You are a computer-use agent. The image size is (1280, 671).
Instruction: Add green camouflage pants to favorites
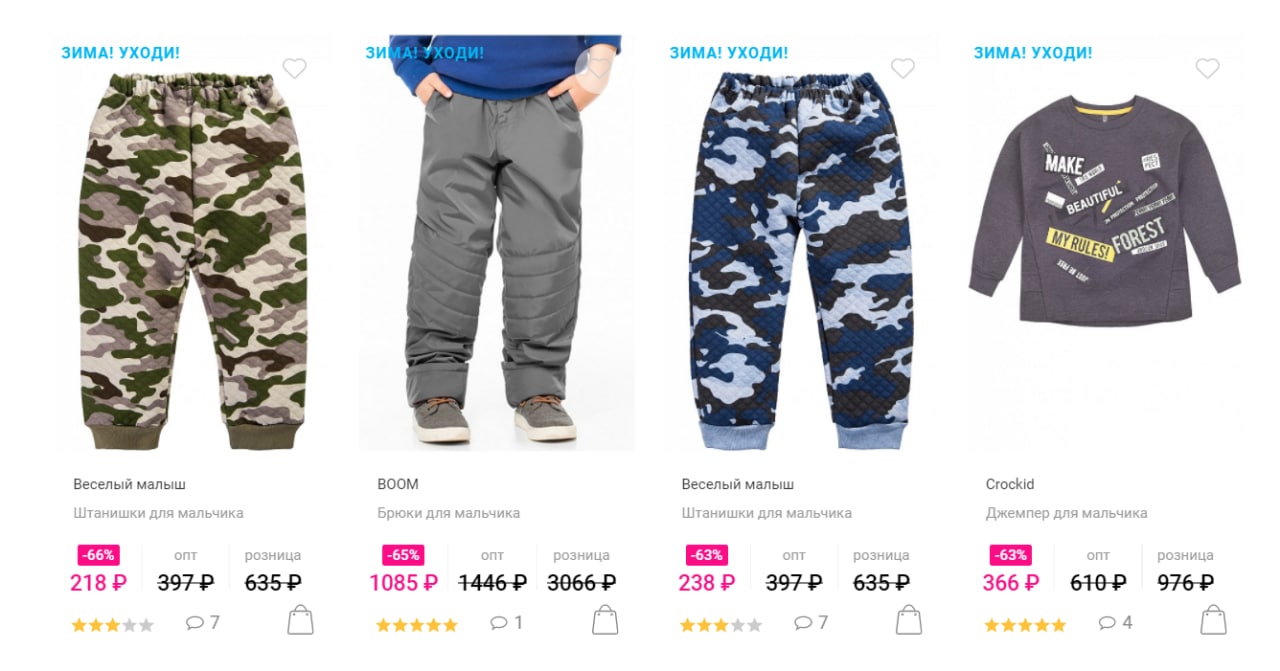point(294,68)
